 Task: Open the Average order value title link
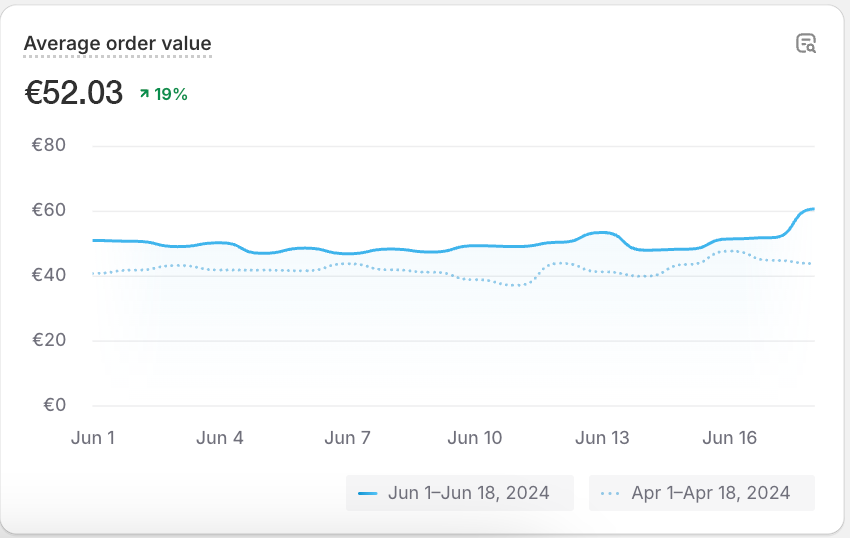click(x=117, y=44)
